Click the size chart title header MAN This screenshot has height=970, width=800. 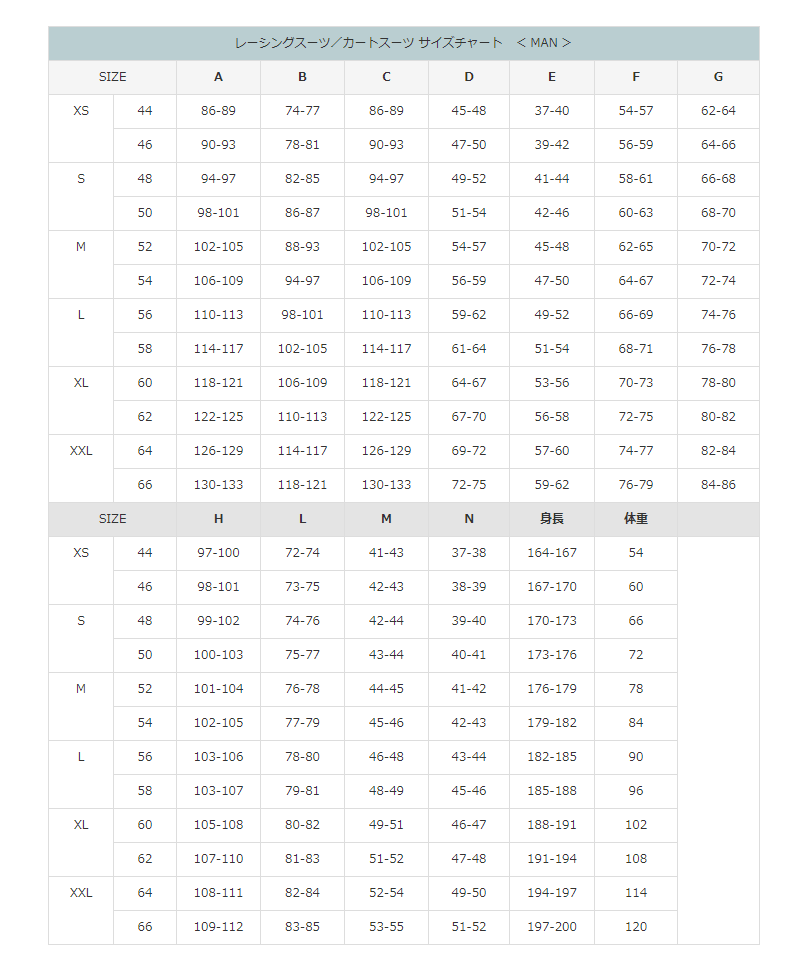pos(403,43)
